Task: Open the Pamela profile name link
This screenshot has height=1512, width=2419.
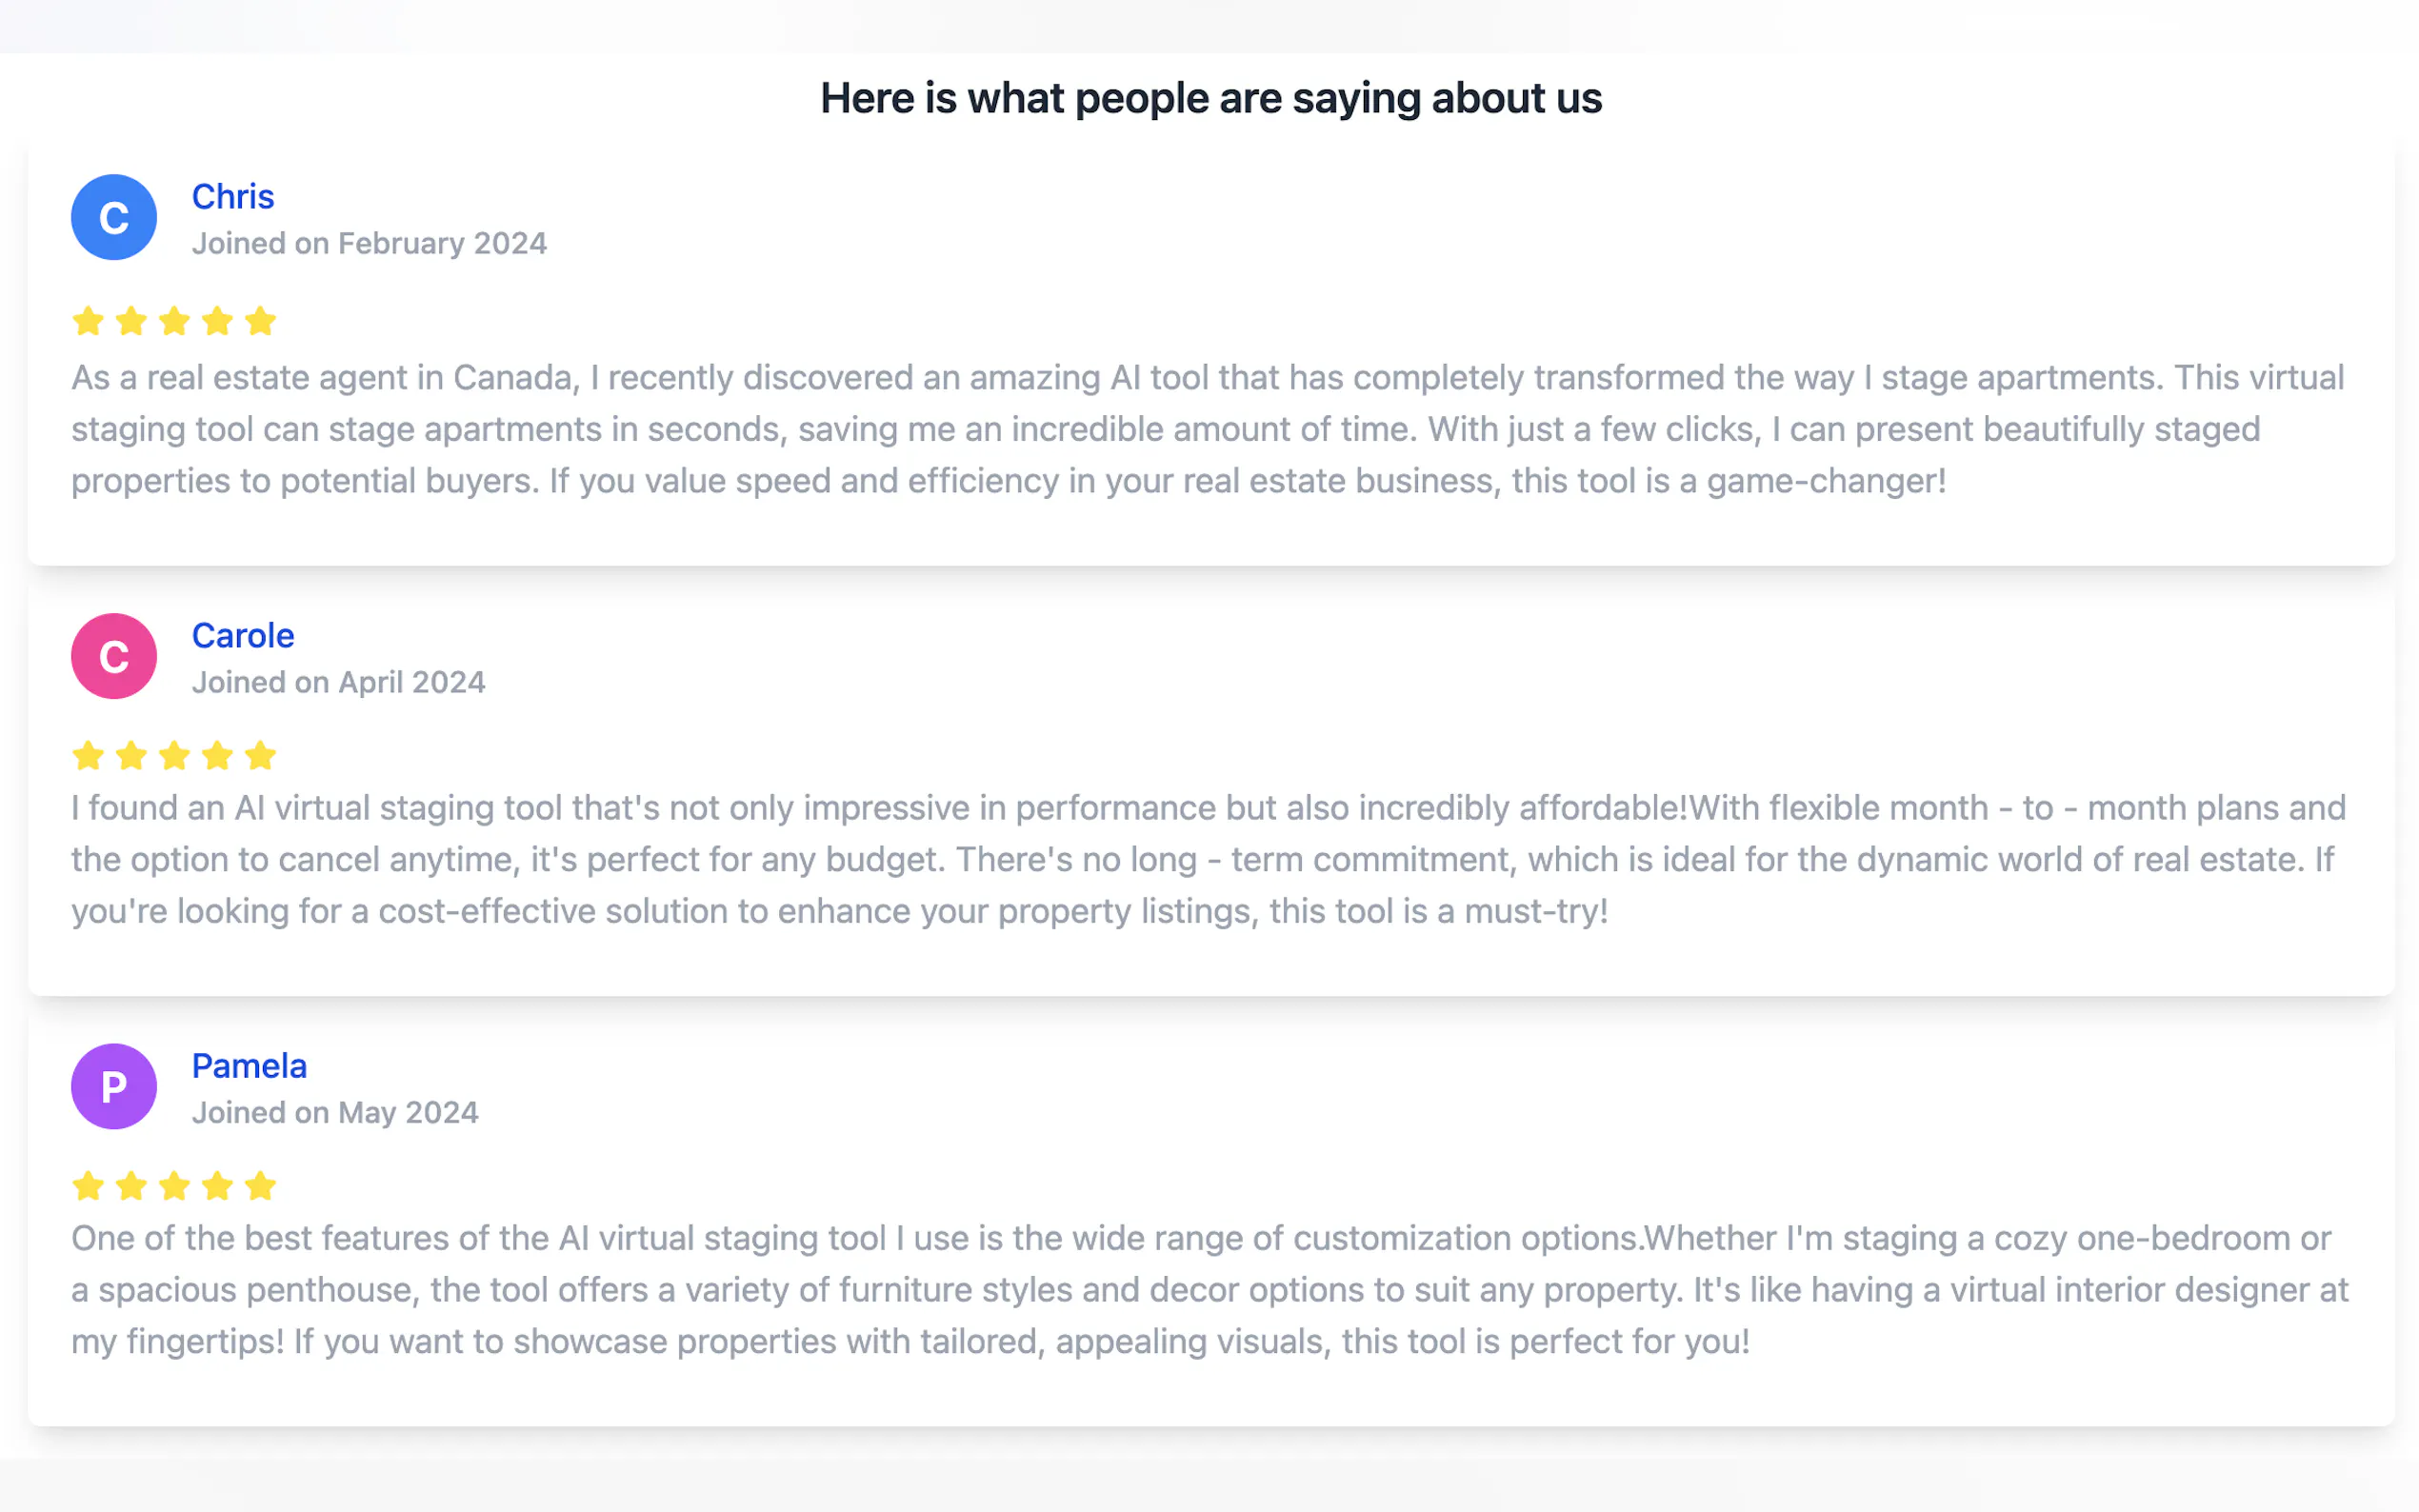Action: point(249,1066)
